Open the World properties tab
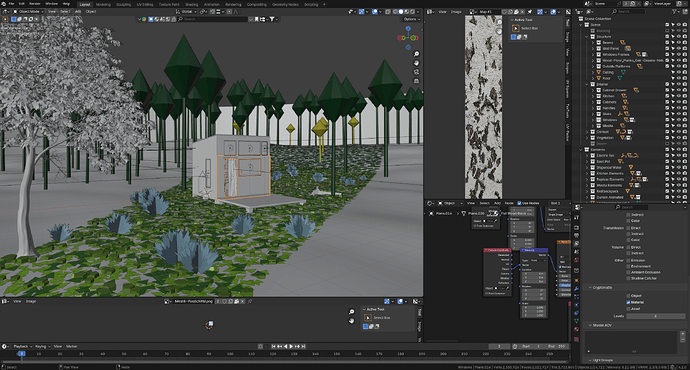 [576, 260]
